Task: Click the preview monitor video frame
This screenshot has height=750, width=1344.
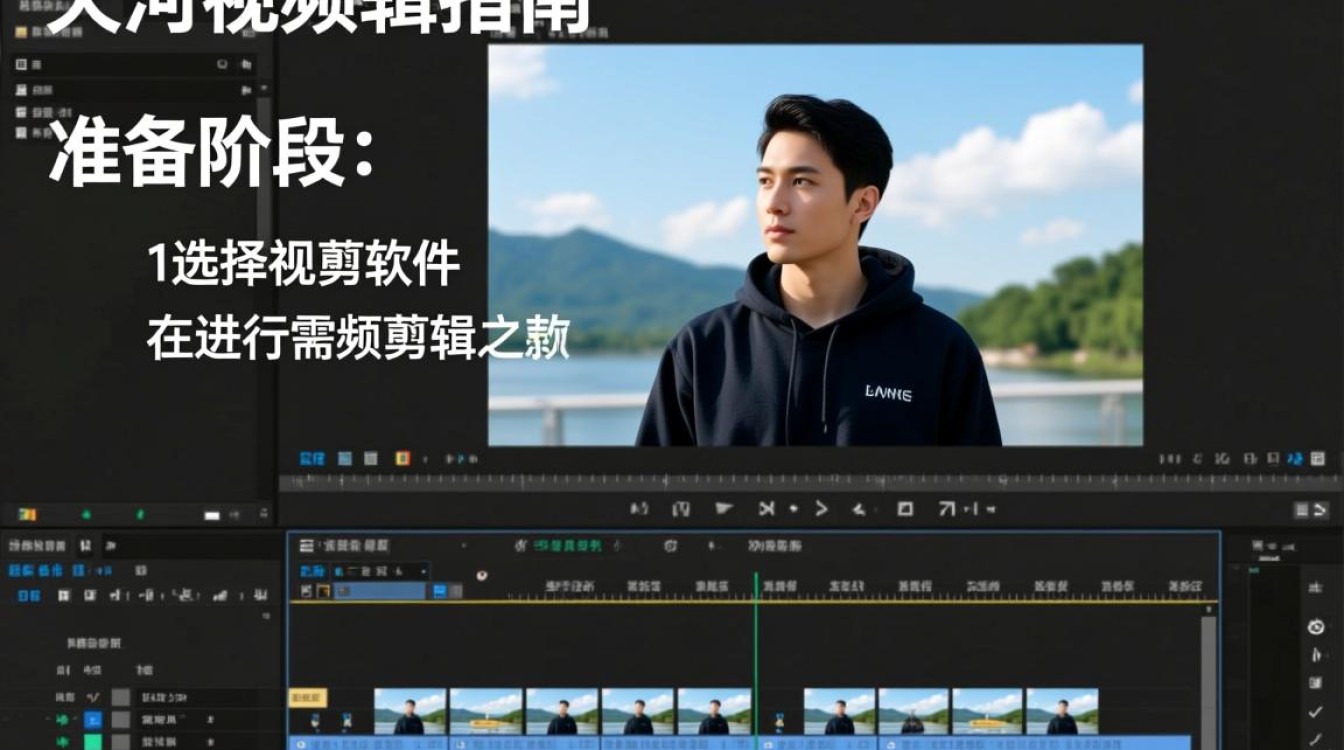Action: click(x=815, y=244)
